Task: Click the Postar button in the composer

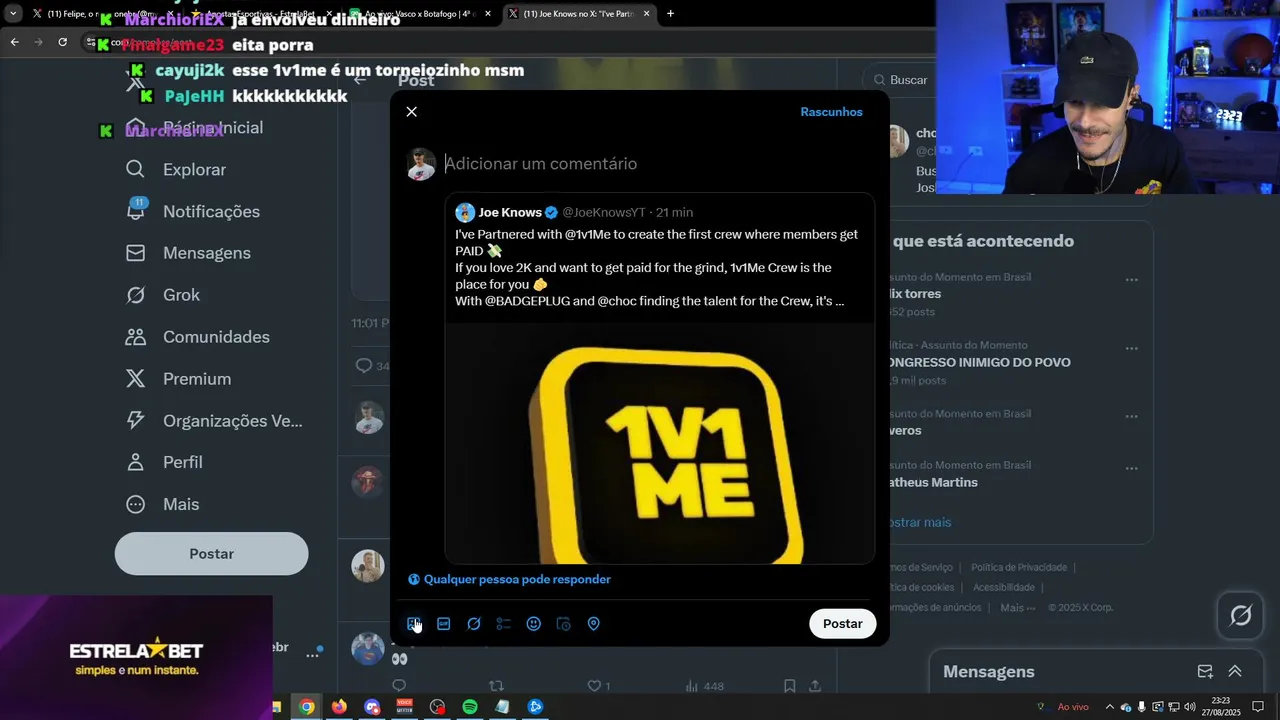Action: pos(842,624)
